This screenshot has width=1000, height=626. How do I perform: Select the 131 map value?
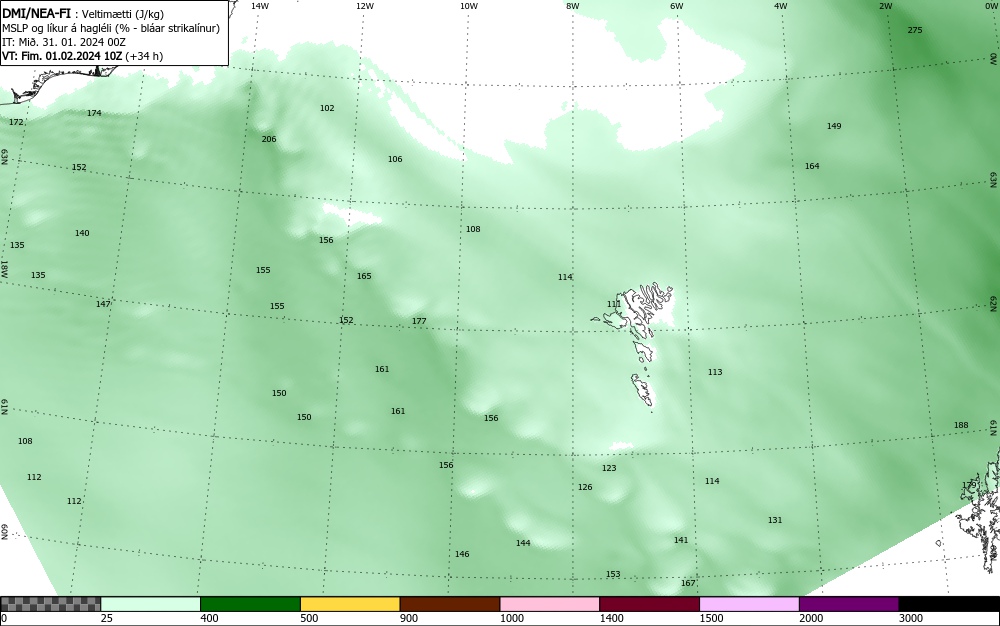tap(775, 520)
